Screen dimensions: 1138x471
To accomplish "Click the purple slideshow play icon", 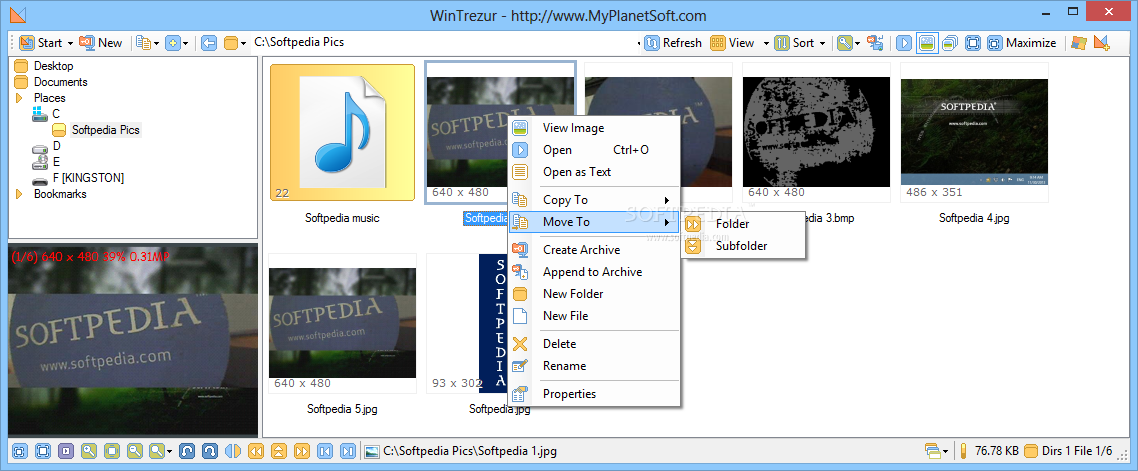I will click(66, 451).
